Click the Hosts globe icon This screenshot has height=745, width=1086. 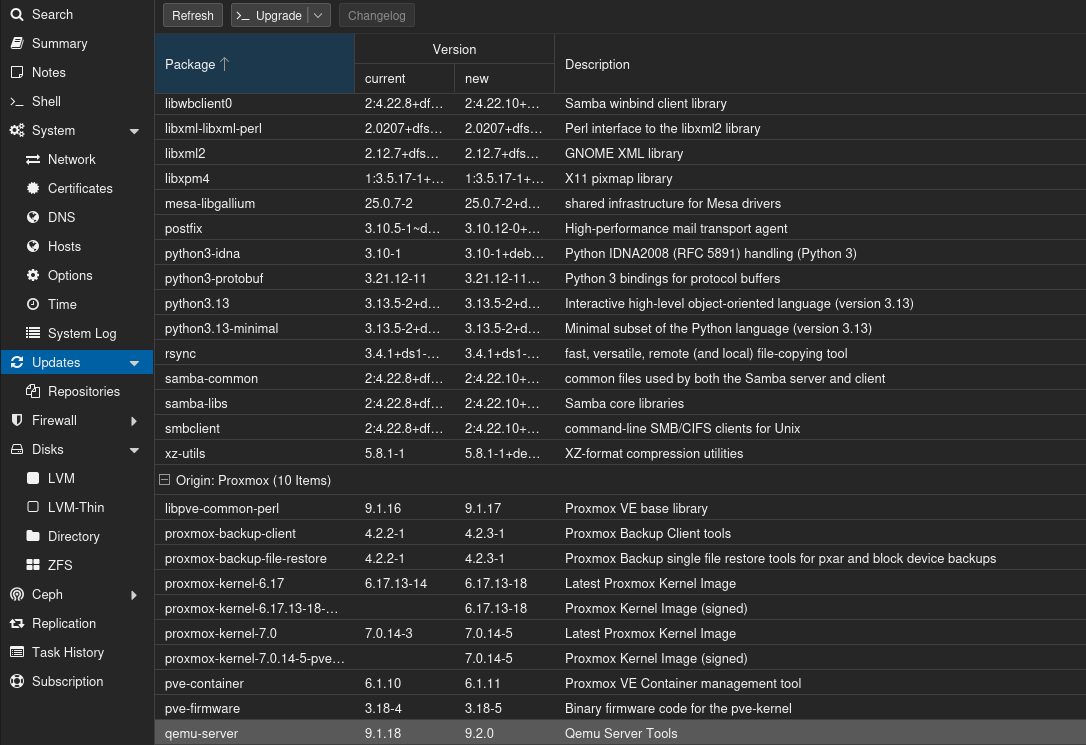pos(33,246)
